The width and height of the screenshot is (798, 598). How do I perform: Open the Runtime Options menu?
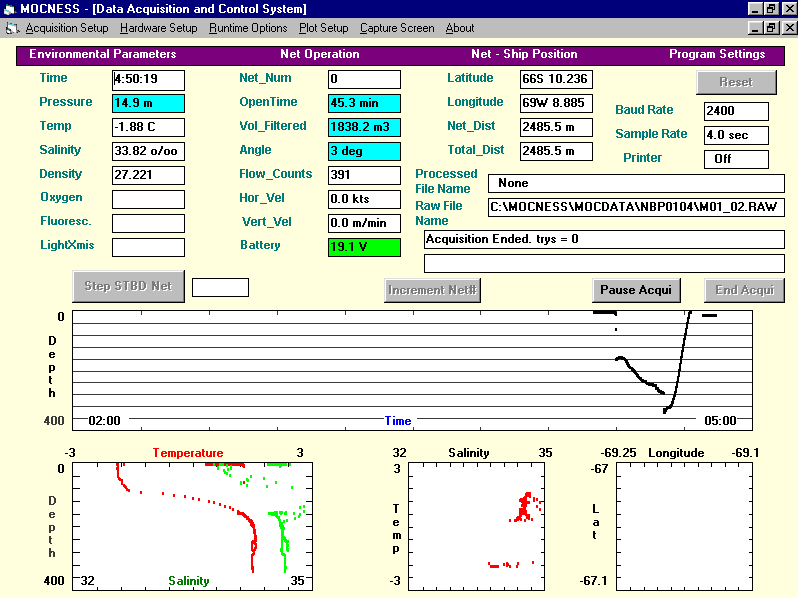(248, 28)
